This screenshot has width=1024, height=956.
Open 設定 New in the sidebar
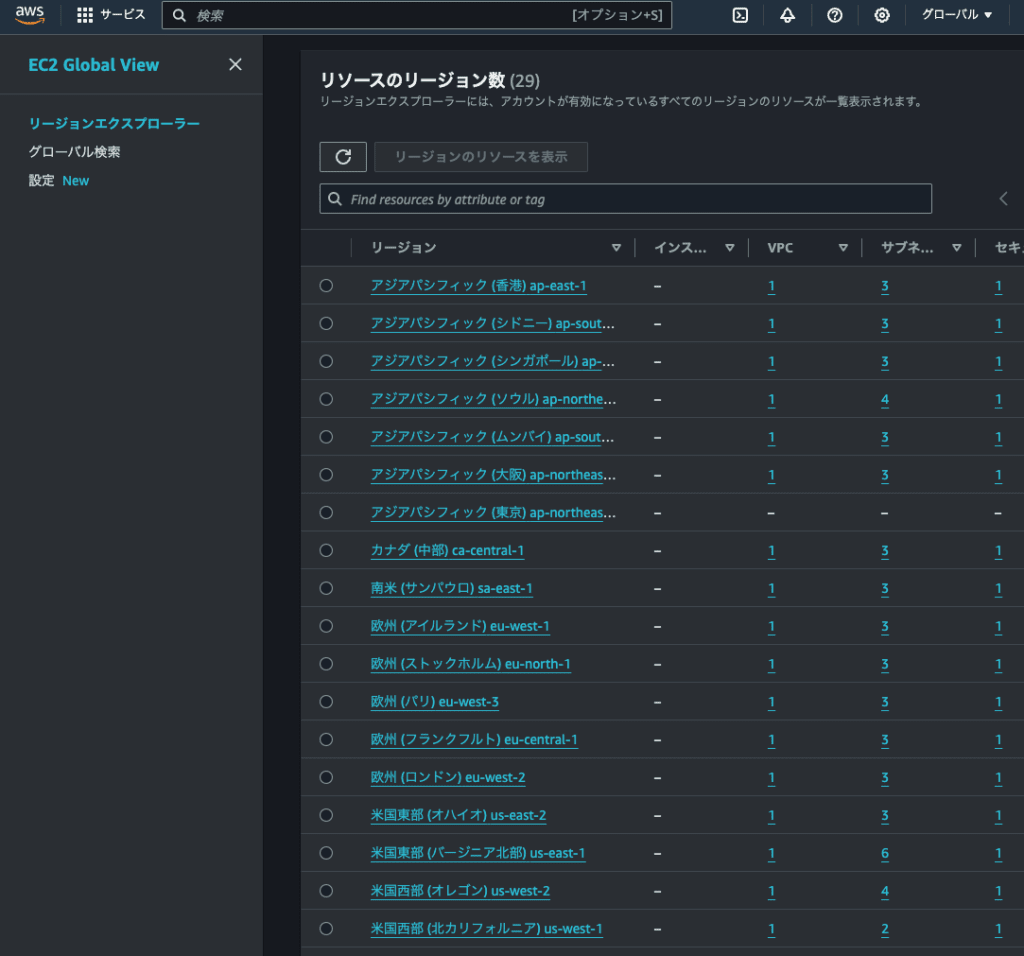pos(59,180)
